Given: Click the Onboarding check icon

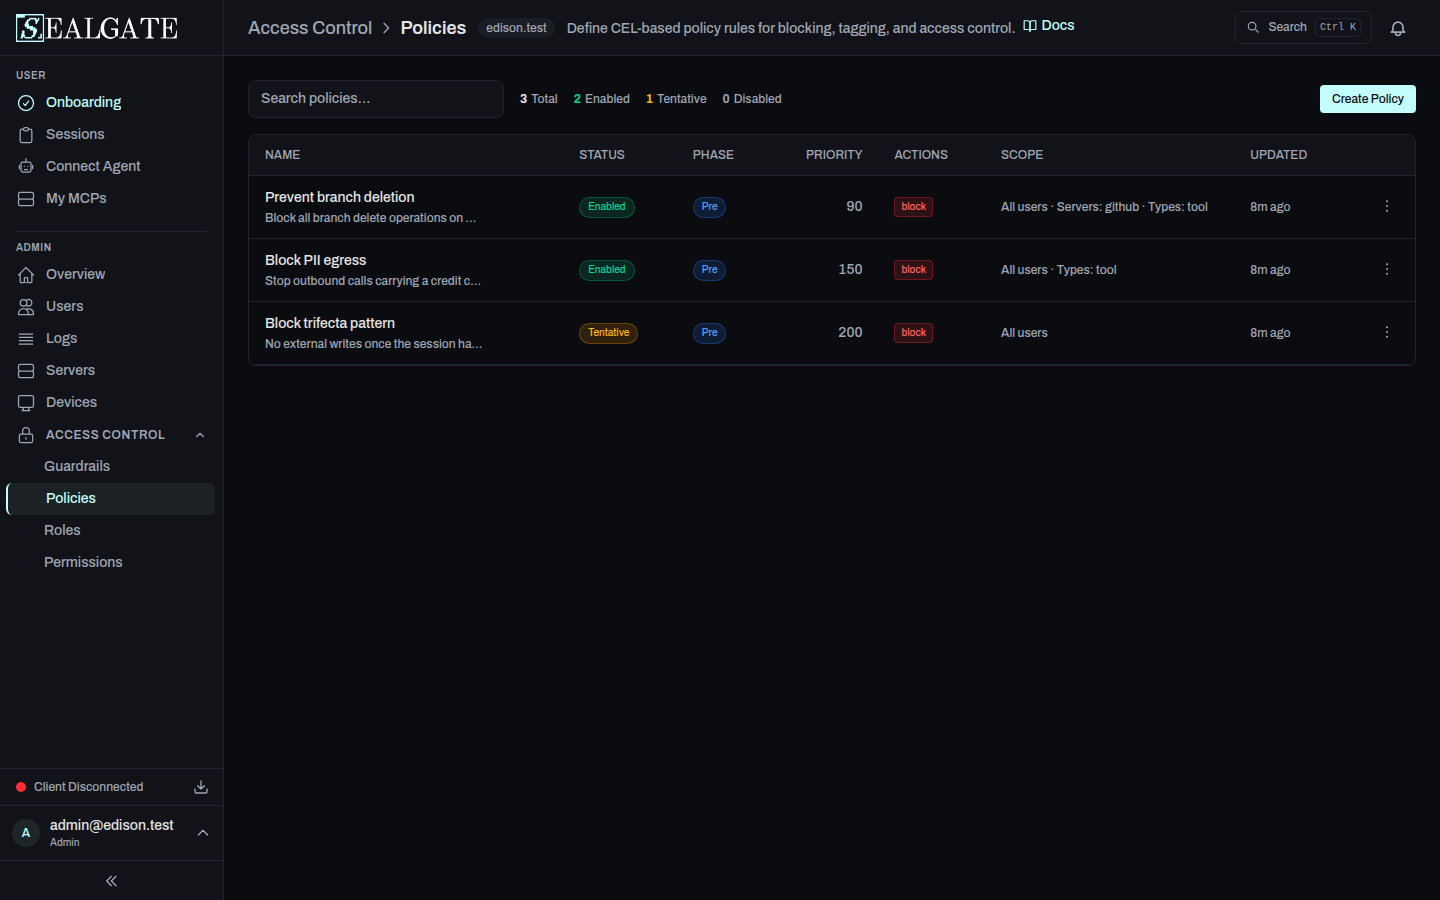Looking at the screenshot, I should tap(26, 102).
